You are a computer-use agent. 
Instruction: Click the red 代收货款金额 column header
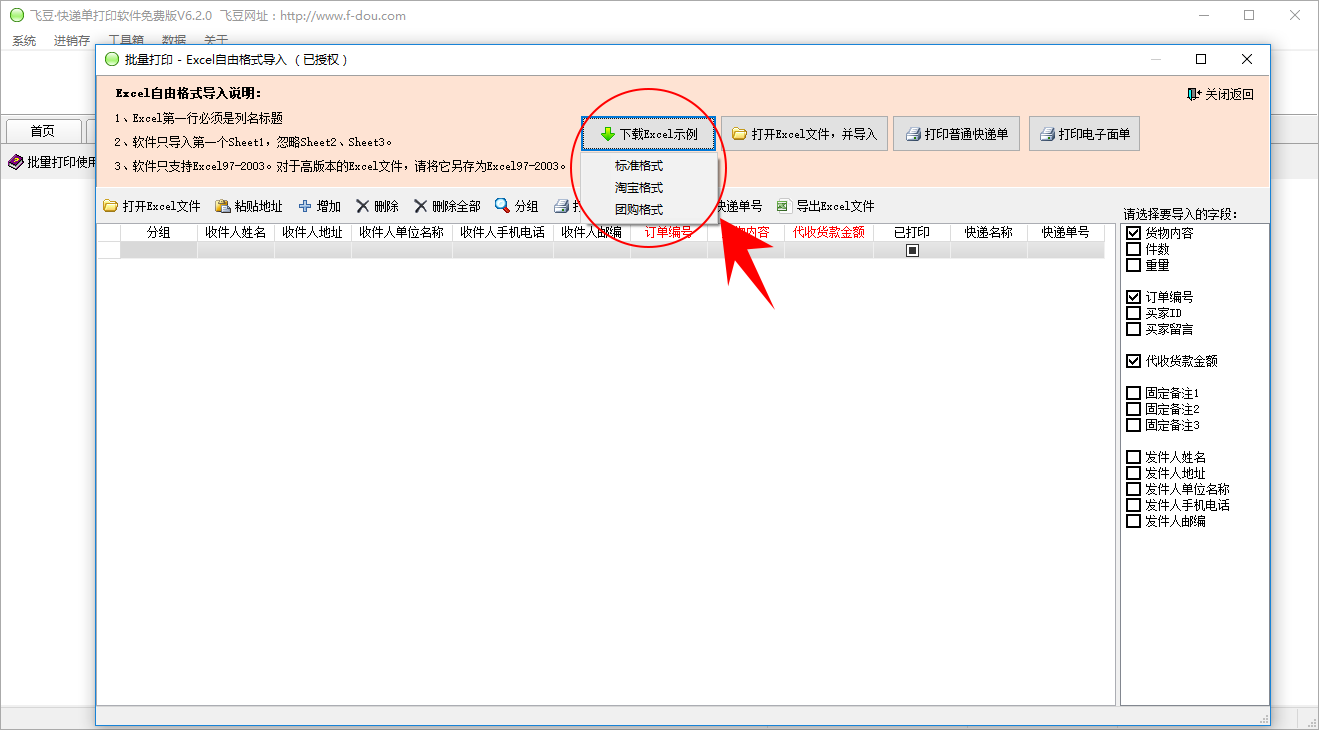[829, 232]
